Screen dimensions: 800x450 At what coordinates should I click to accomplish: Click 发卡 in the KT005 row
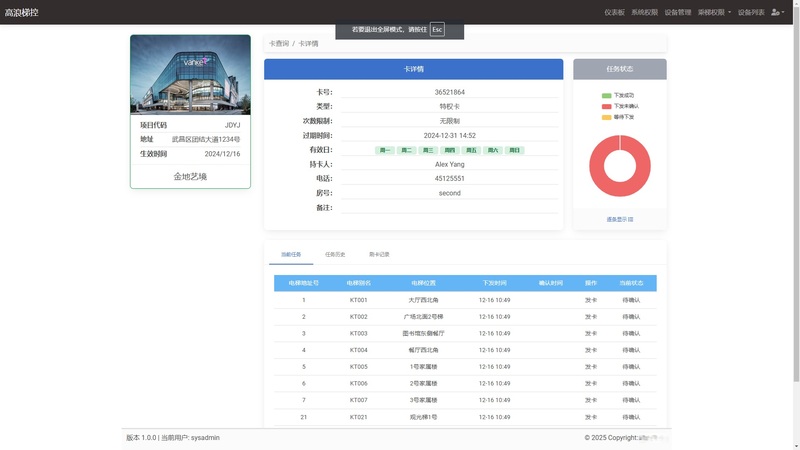pos(591,367)
